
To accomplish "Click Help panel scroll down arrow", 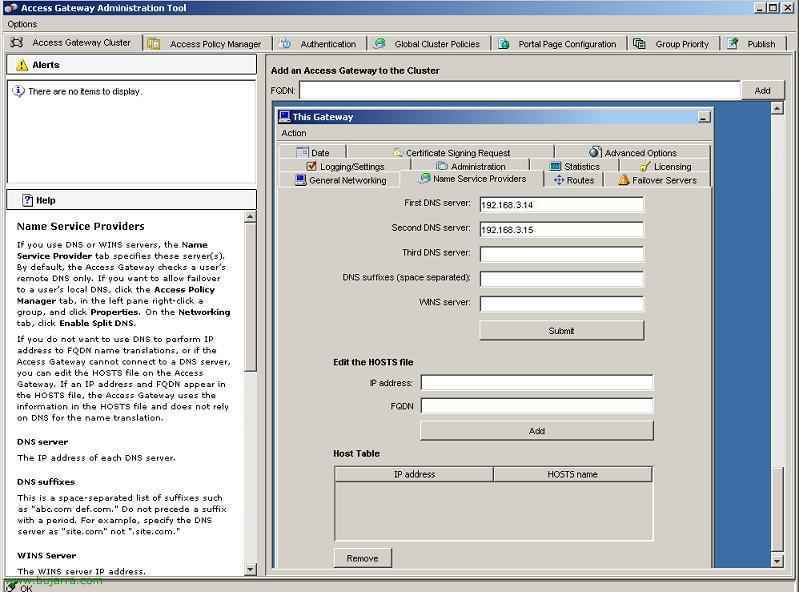I will click(x=250, y=570).
